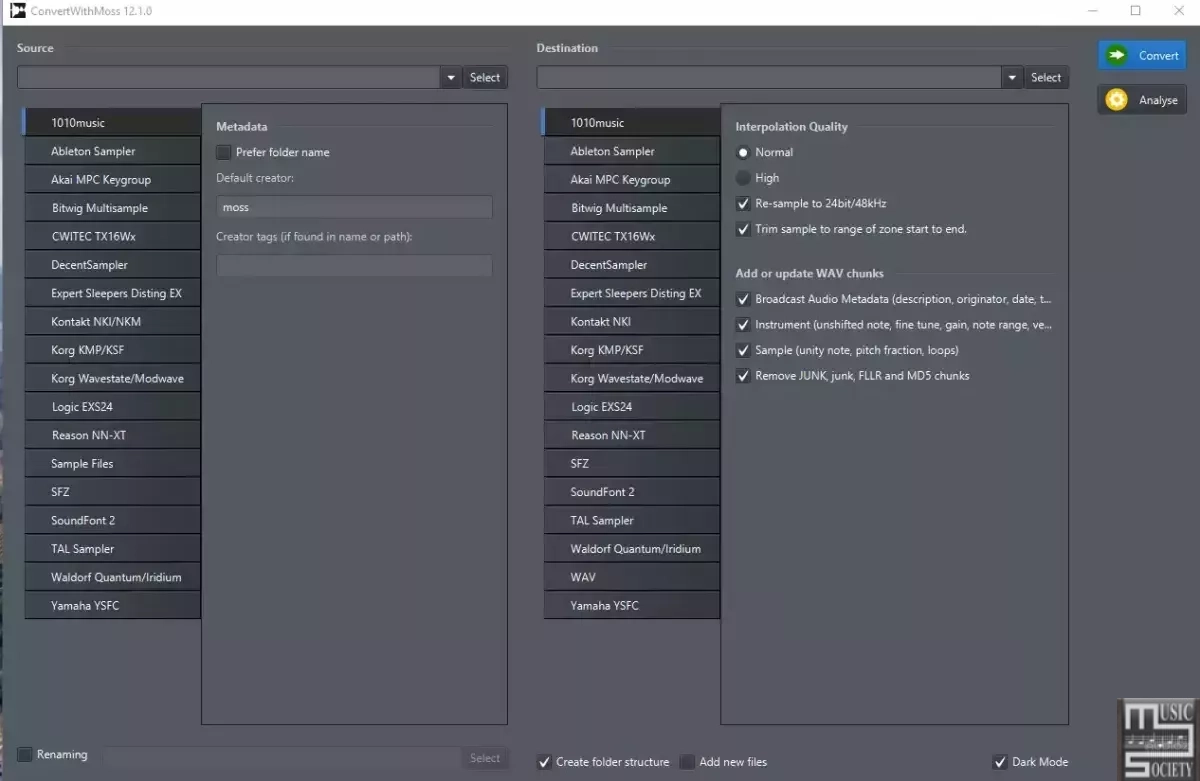The width and height of the screenshot is (1200, 781).
Task: Select Korg Wavestate/Modwave source tab
Action: coord(112,378)
